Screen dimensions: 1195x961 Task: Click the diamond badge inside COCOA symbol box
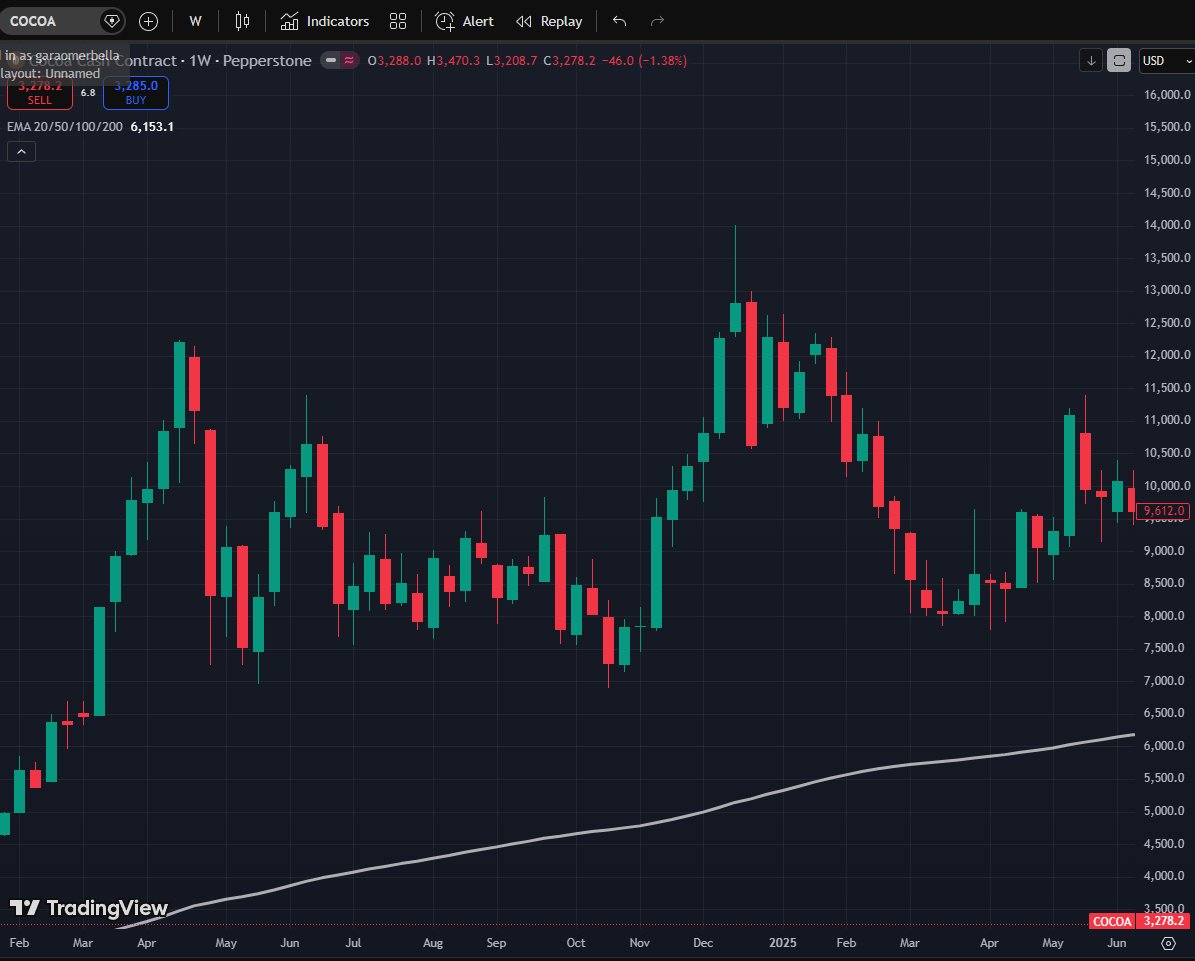point(112,21)
